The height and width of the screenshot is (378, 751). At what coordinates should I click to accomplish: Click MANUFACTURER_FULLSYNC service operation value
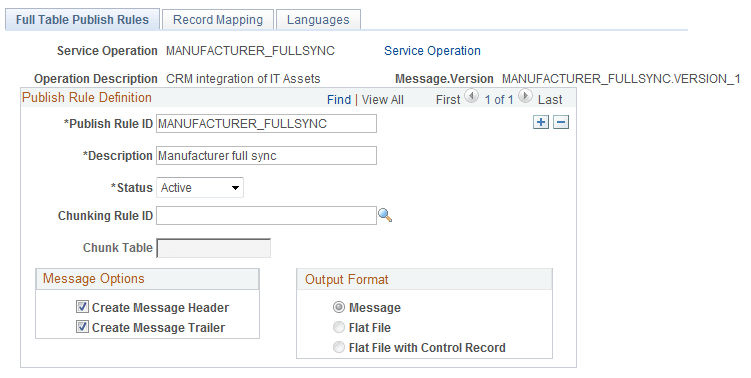pyautogui.click(x=250, y=51)
